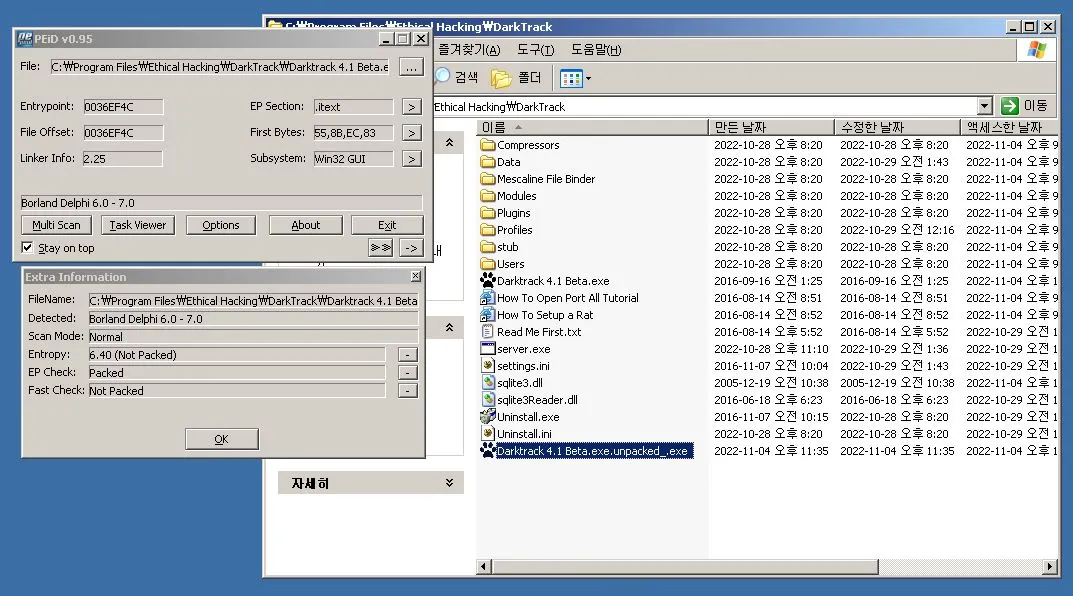Click the Explorer address path field
This screenshot has height=596, width=1073.
[x=705, y=107]
